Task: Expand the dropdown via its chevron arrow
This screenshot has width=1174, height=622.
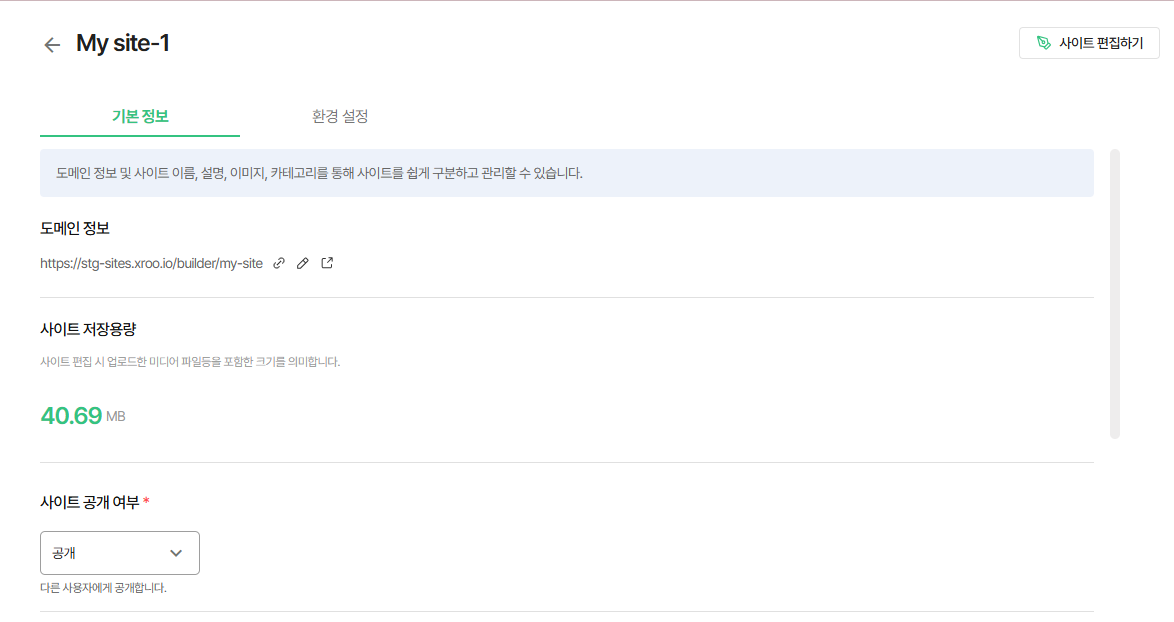Action: click(x=176, y=553)
